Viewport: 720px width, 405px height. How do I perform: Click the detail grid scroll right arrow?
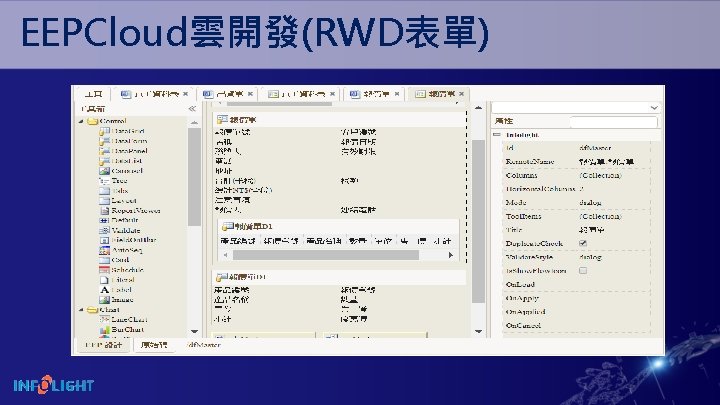(x=450, y=255)
